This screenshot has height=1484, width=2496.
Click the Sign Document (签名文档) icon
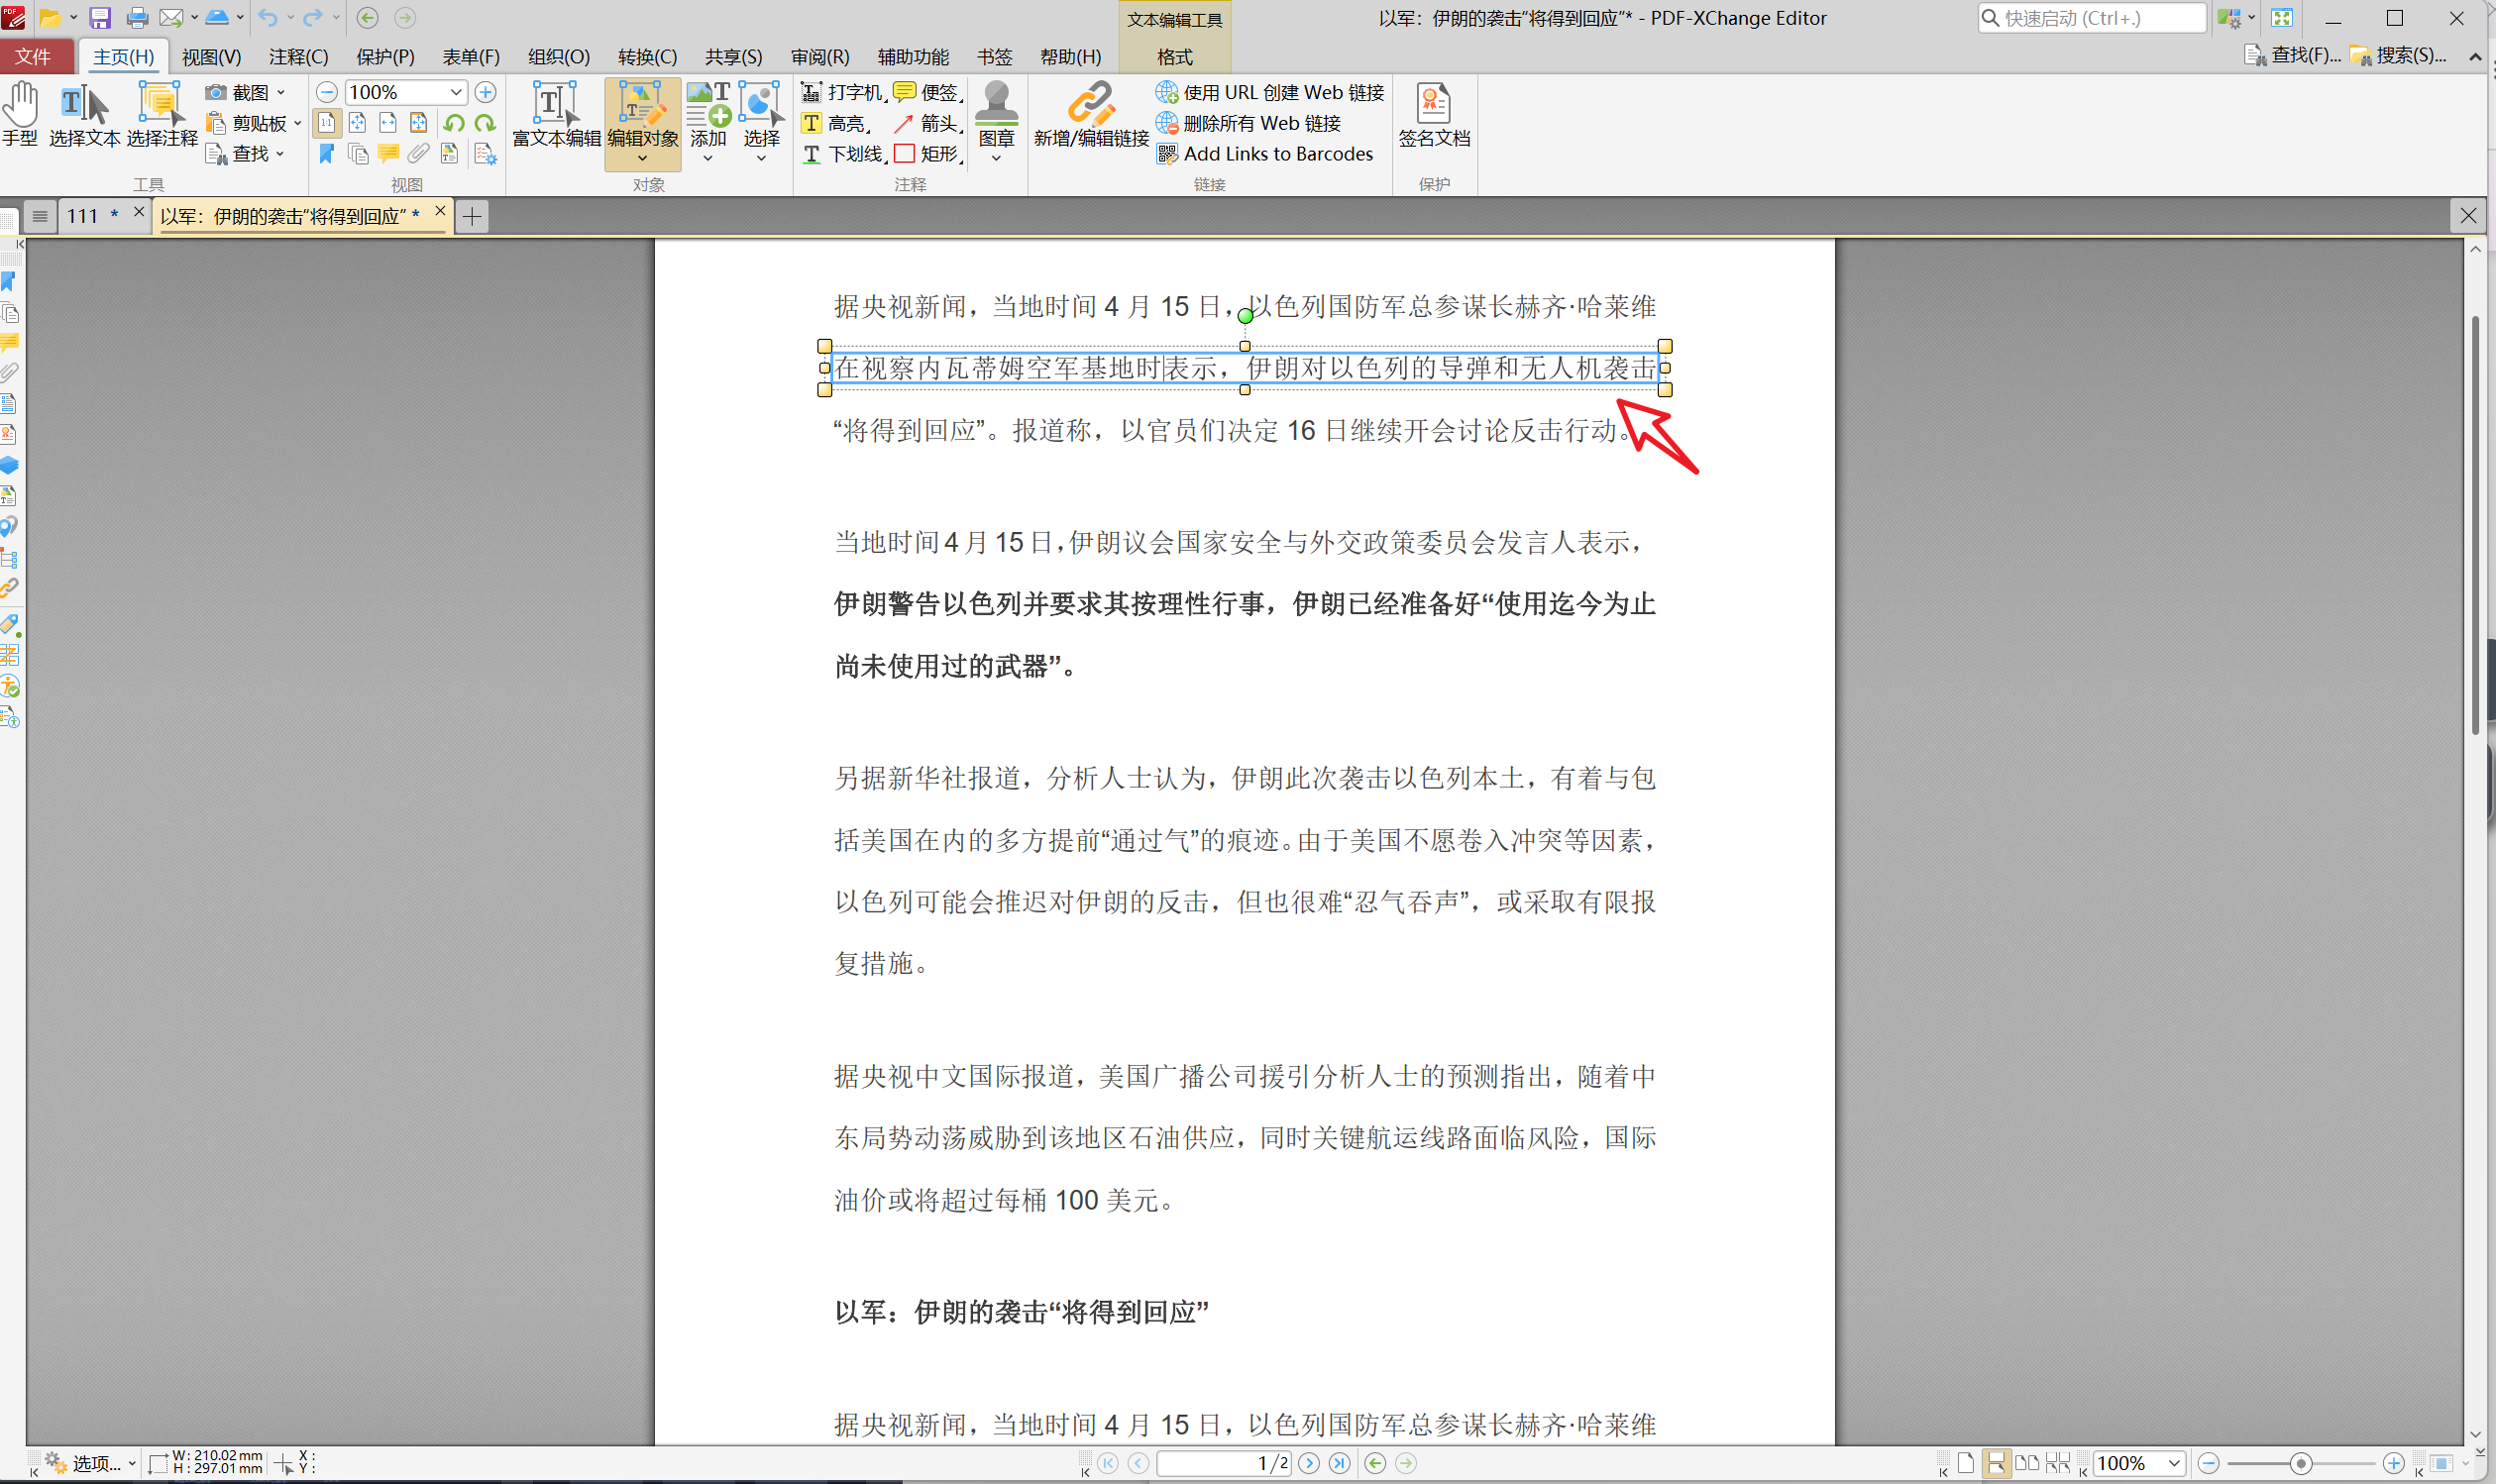[1434, 103]
